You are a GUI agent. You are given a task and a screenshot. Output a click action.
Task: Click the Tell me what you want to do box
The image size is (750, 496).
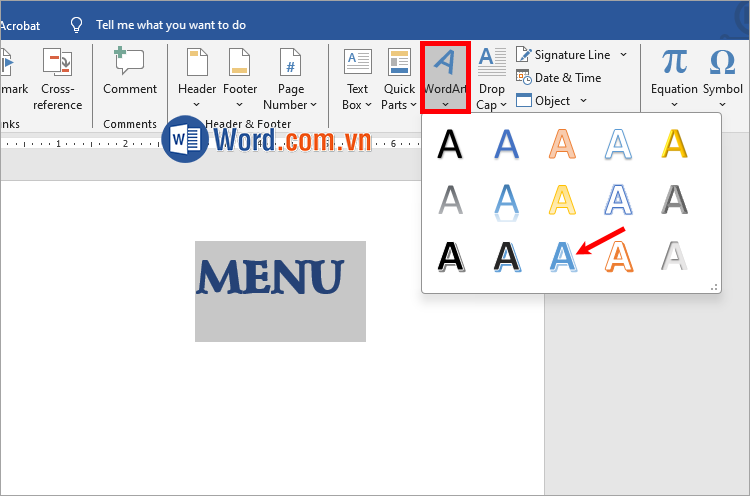(x=171, y=25)
